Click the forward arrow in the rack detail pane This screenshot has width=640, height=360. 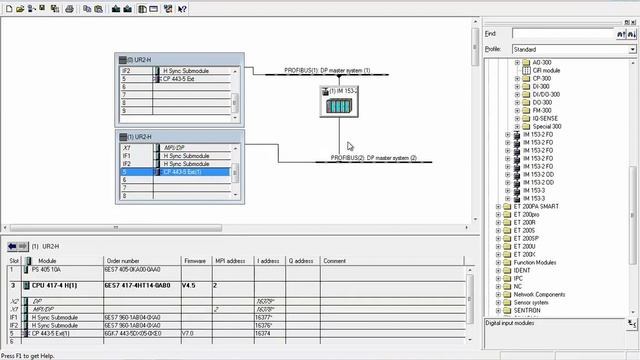point(23,246)
